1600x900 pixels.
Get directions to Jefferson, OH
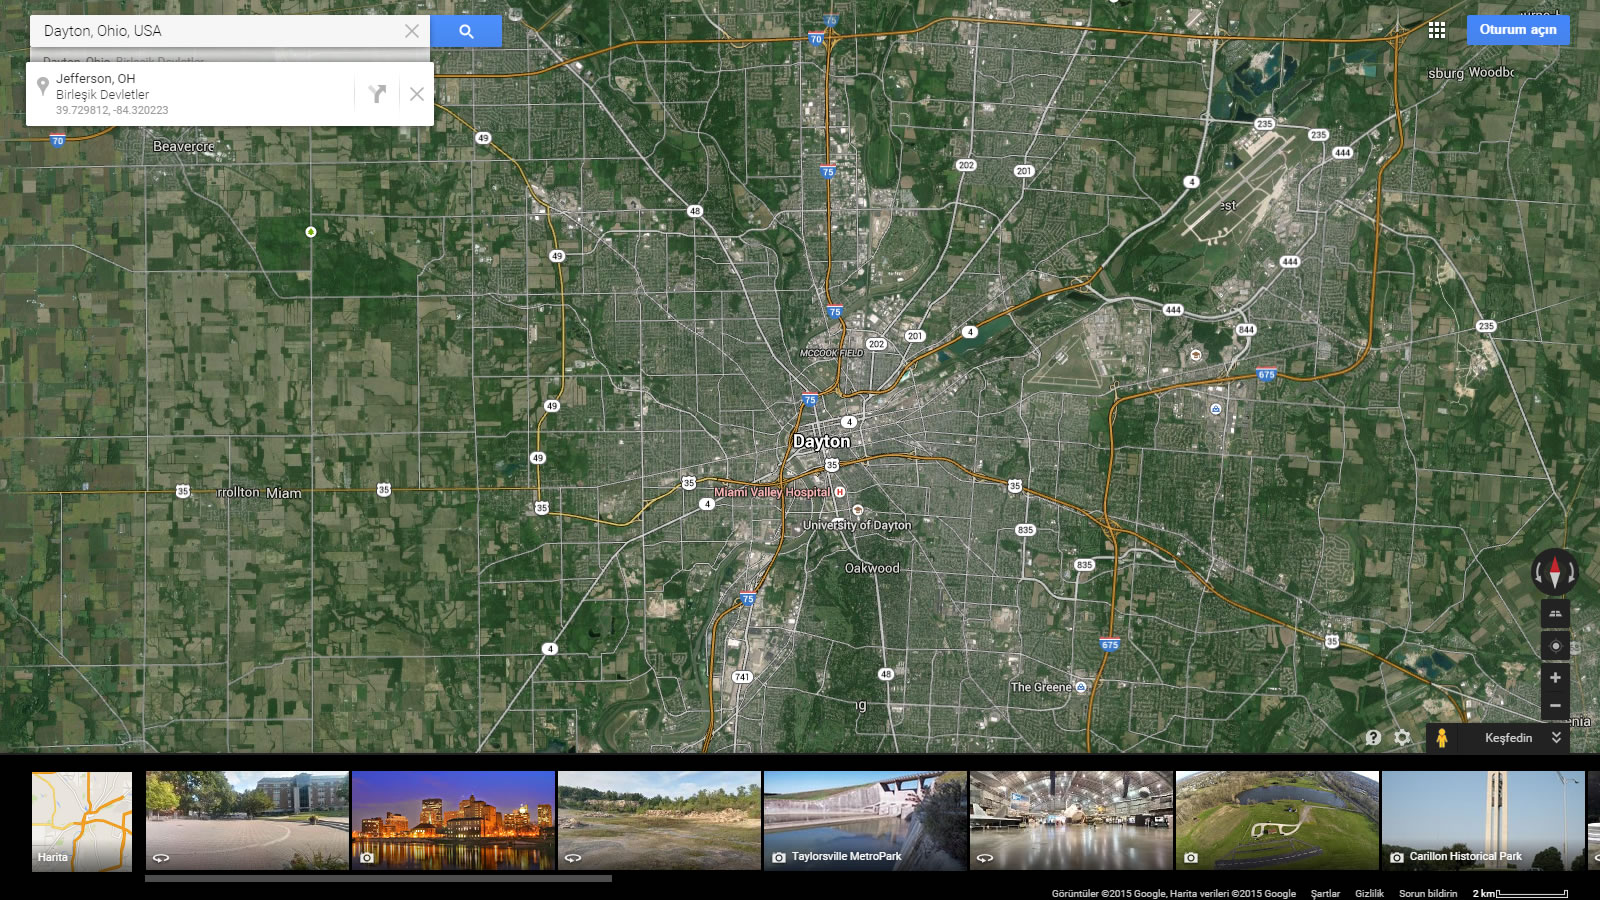[x=377, y=94]
